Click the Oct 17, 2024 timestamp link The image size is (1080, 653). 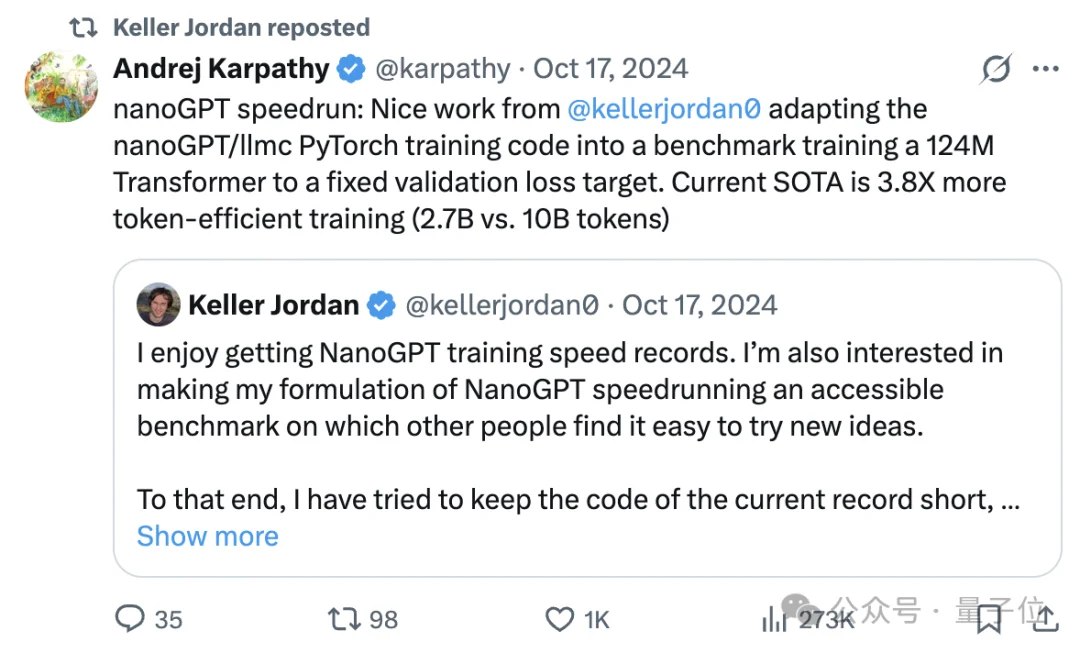pos(610,68)
